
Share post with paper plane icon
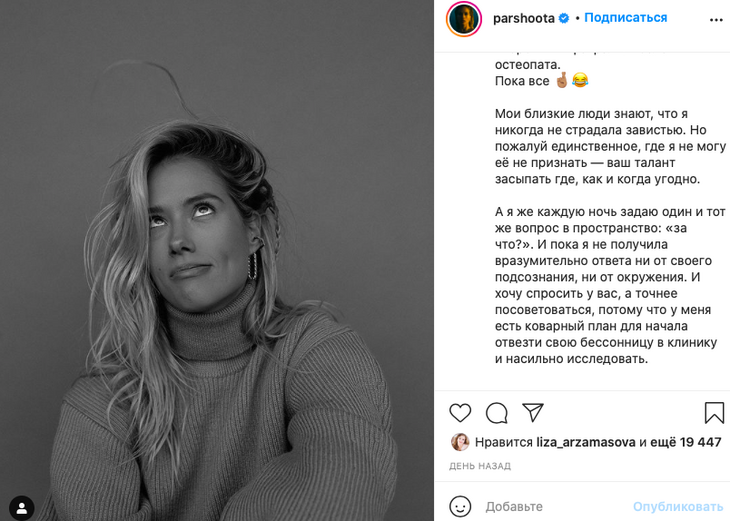pyautogui.click(x=533, y=412)
